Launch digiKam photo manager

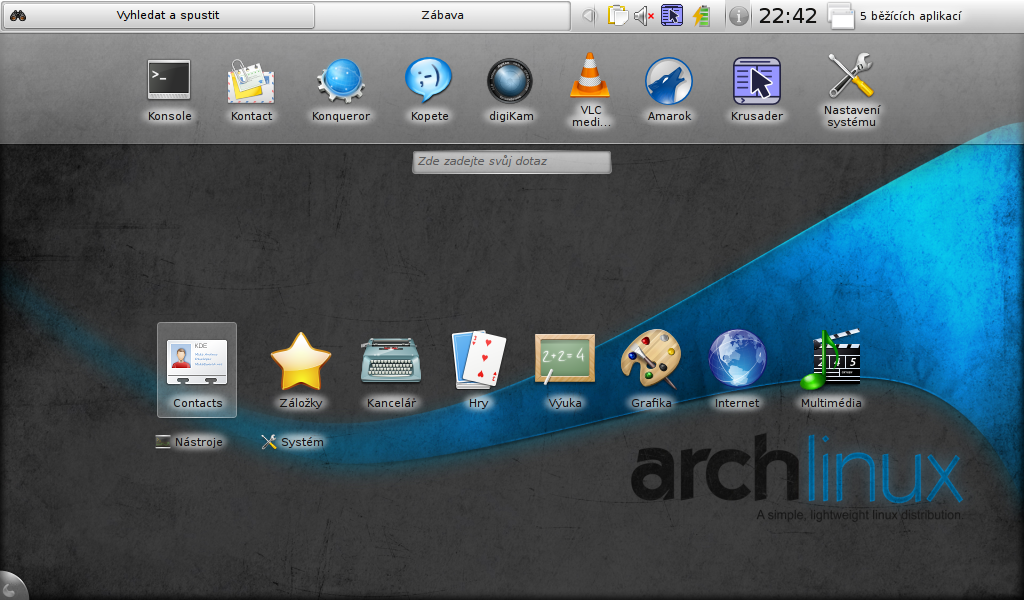coord(511,89)
